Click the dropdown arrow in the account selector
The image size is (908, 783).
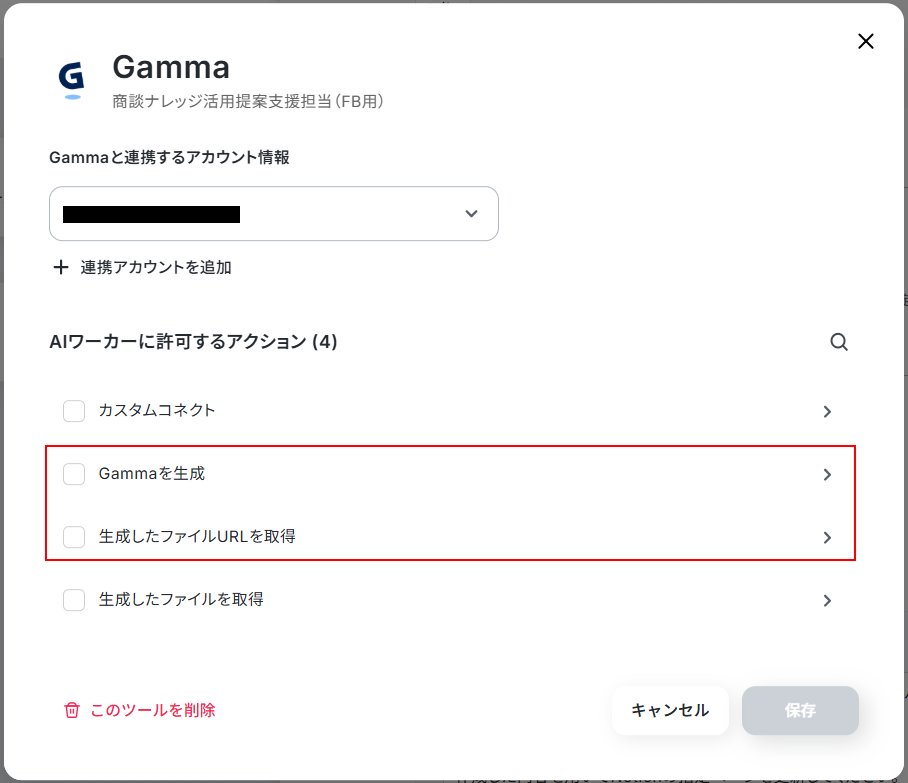point(471,214)
